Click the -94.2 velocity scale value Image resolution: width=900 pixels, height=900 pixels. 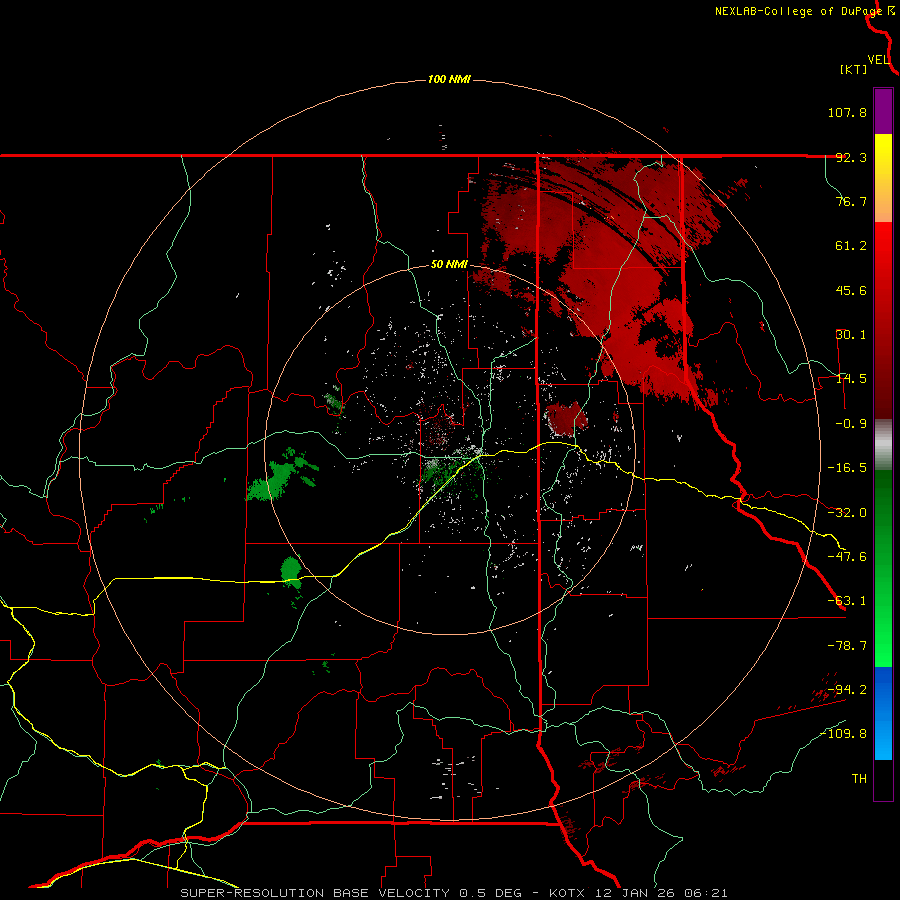pos(847,689)
